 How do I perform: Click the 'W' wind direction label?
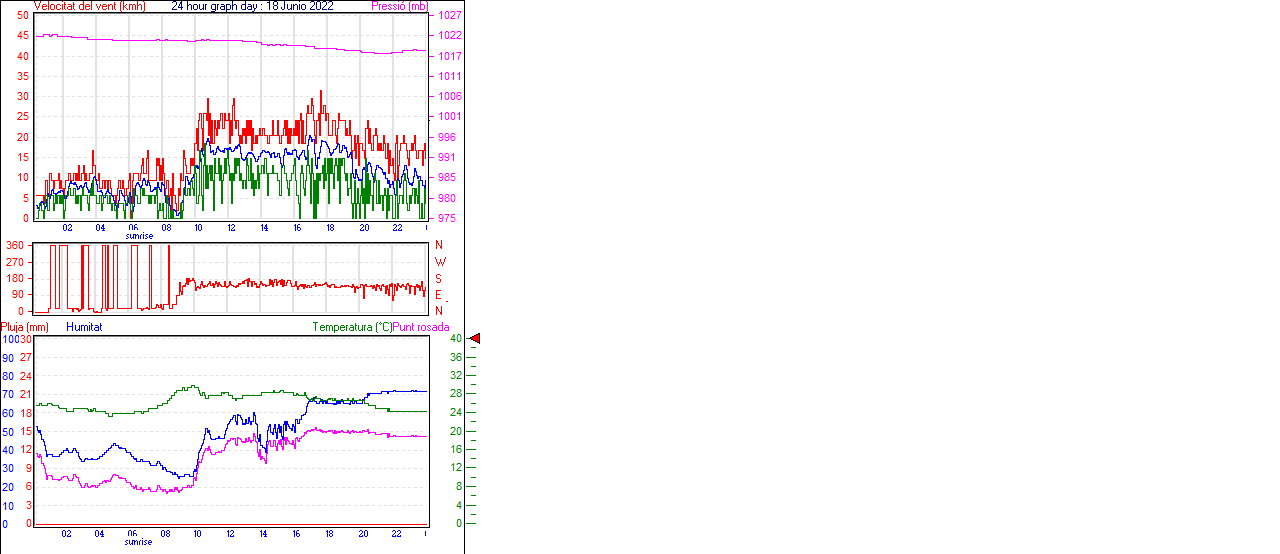pos(440,262)
